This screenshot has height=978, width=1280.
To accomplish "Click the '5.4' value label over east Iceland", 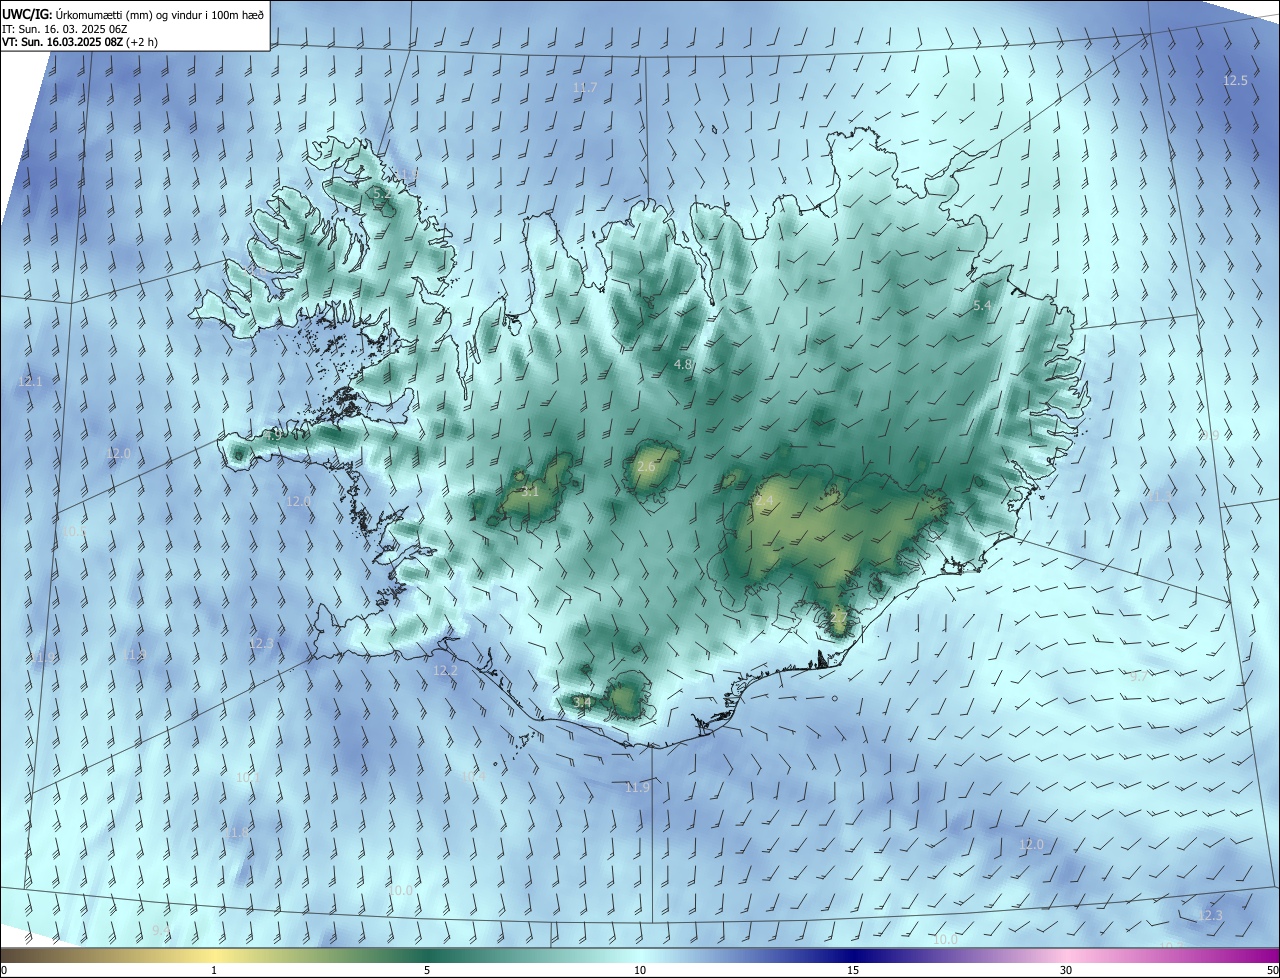I will coord(982,306).
